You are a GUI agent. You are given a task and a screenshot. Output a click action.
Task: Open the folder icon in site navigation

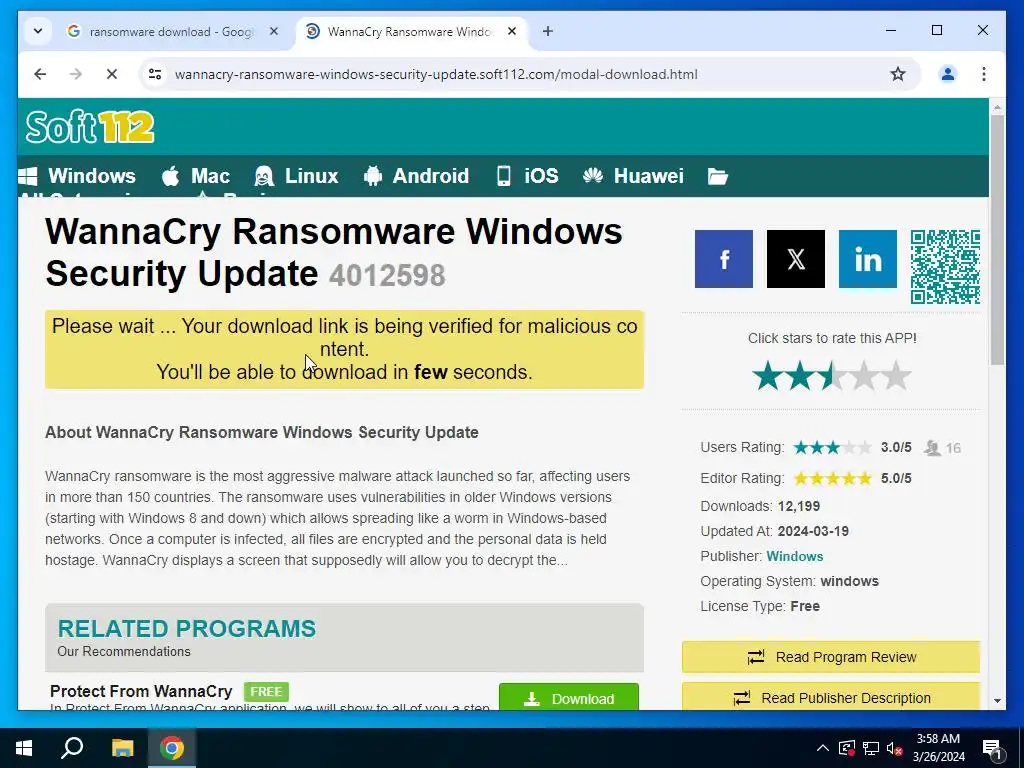click(717, 176)
